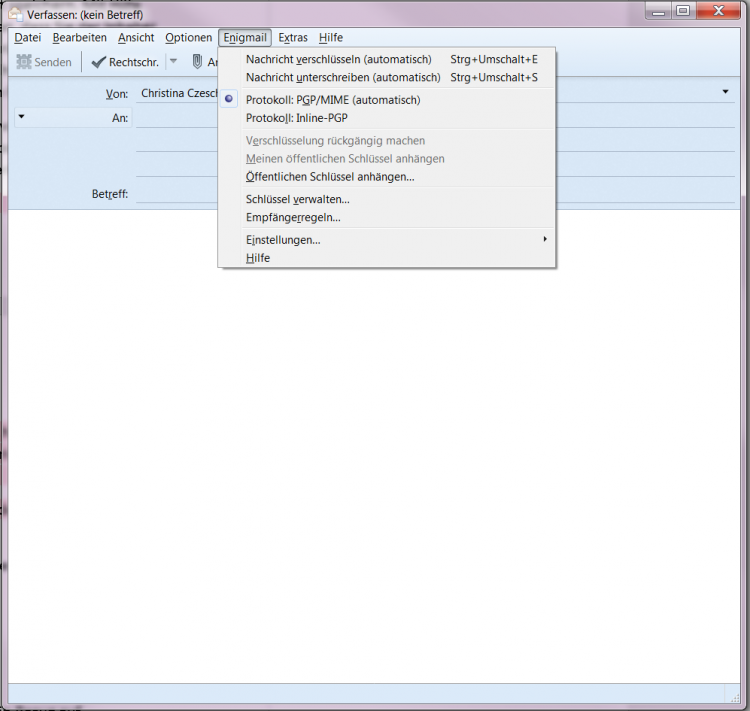Screen dimensions: 750x711
Task: Click in the message body area
Action: point(375,450)
